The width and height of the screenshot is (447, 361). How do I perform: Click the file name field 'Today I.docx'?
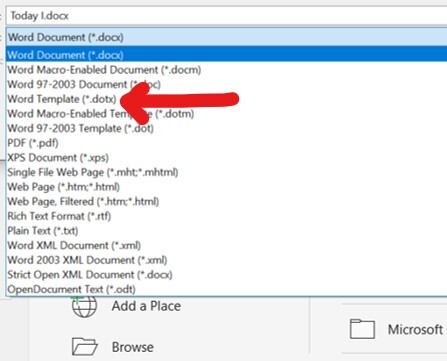coord(227,16)
